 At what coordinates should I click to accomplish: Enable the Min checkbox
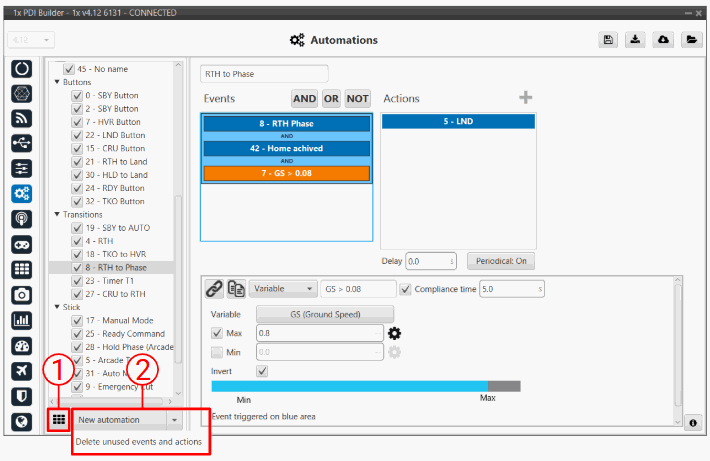219,351
